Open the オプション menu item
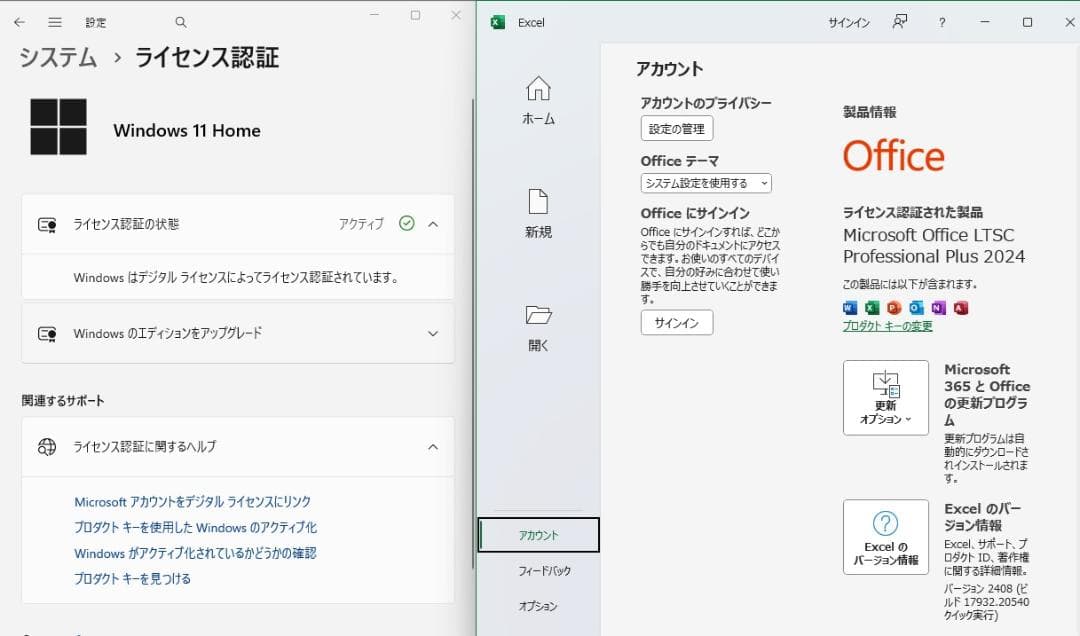This screenshot has width=1080, height=636. (539, 605)
